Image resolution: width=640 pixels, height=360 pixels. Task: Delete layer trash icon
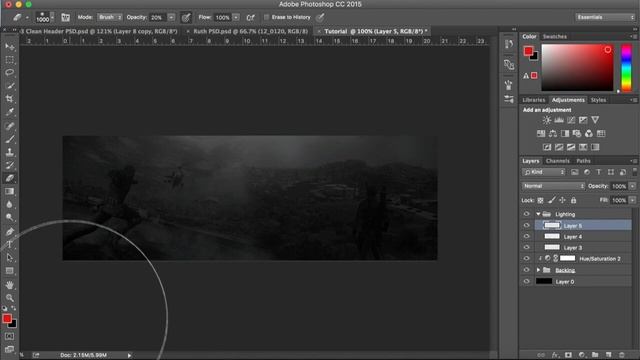(x=622, y=355)
